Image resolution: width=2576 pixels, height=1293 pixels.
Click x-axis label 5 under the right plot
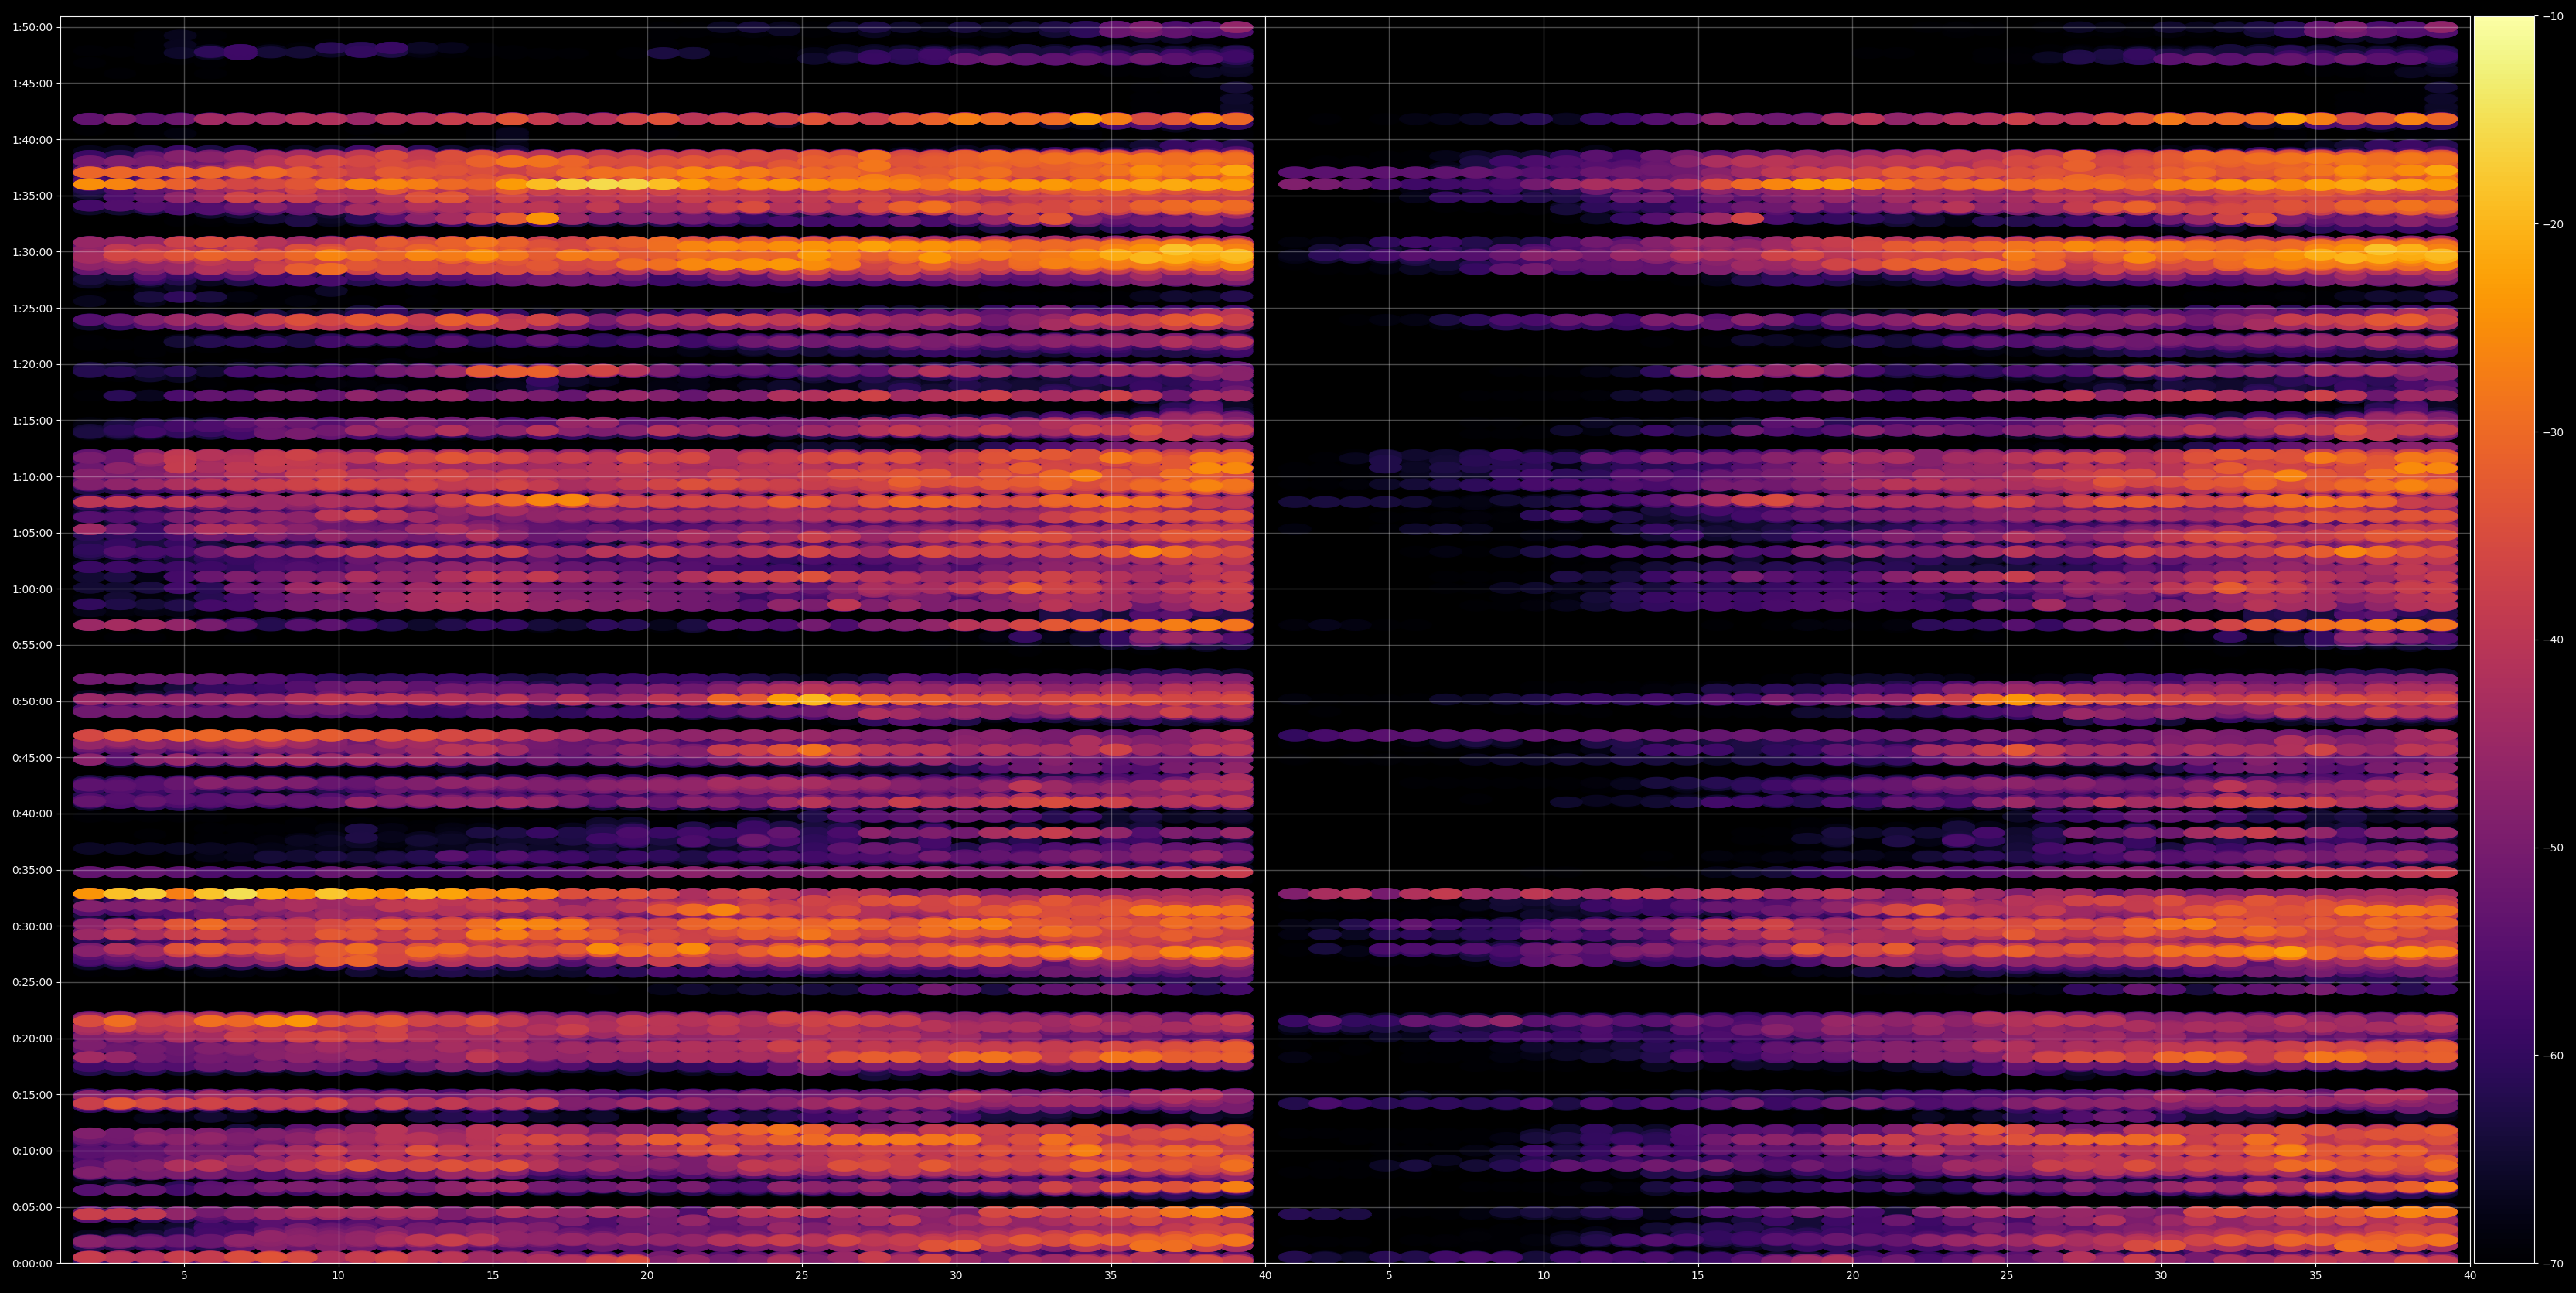point(1389,1276)
